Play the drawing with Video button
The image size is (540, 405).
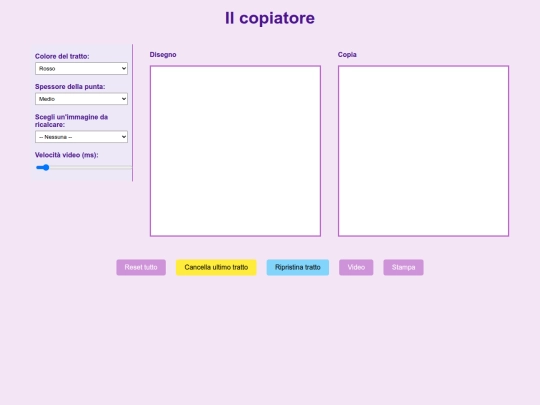pyautogui.click(x=356, y=267)
